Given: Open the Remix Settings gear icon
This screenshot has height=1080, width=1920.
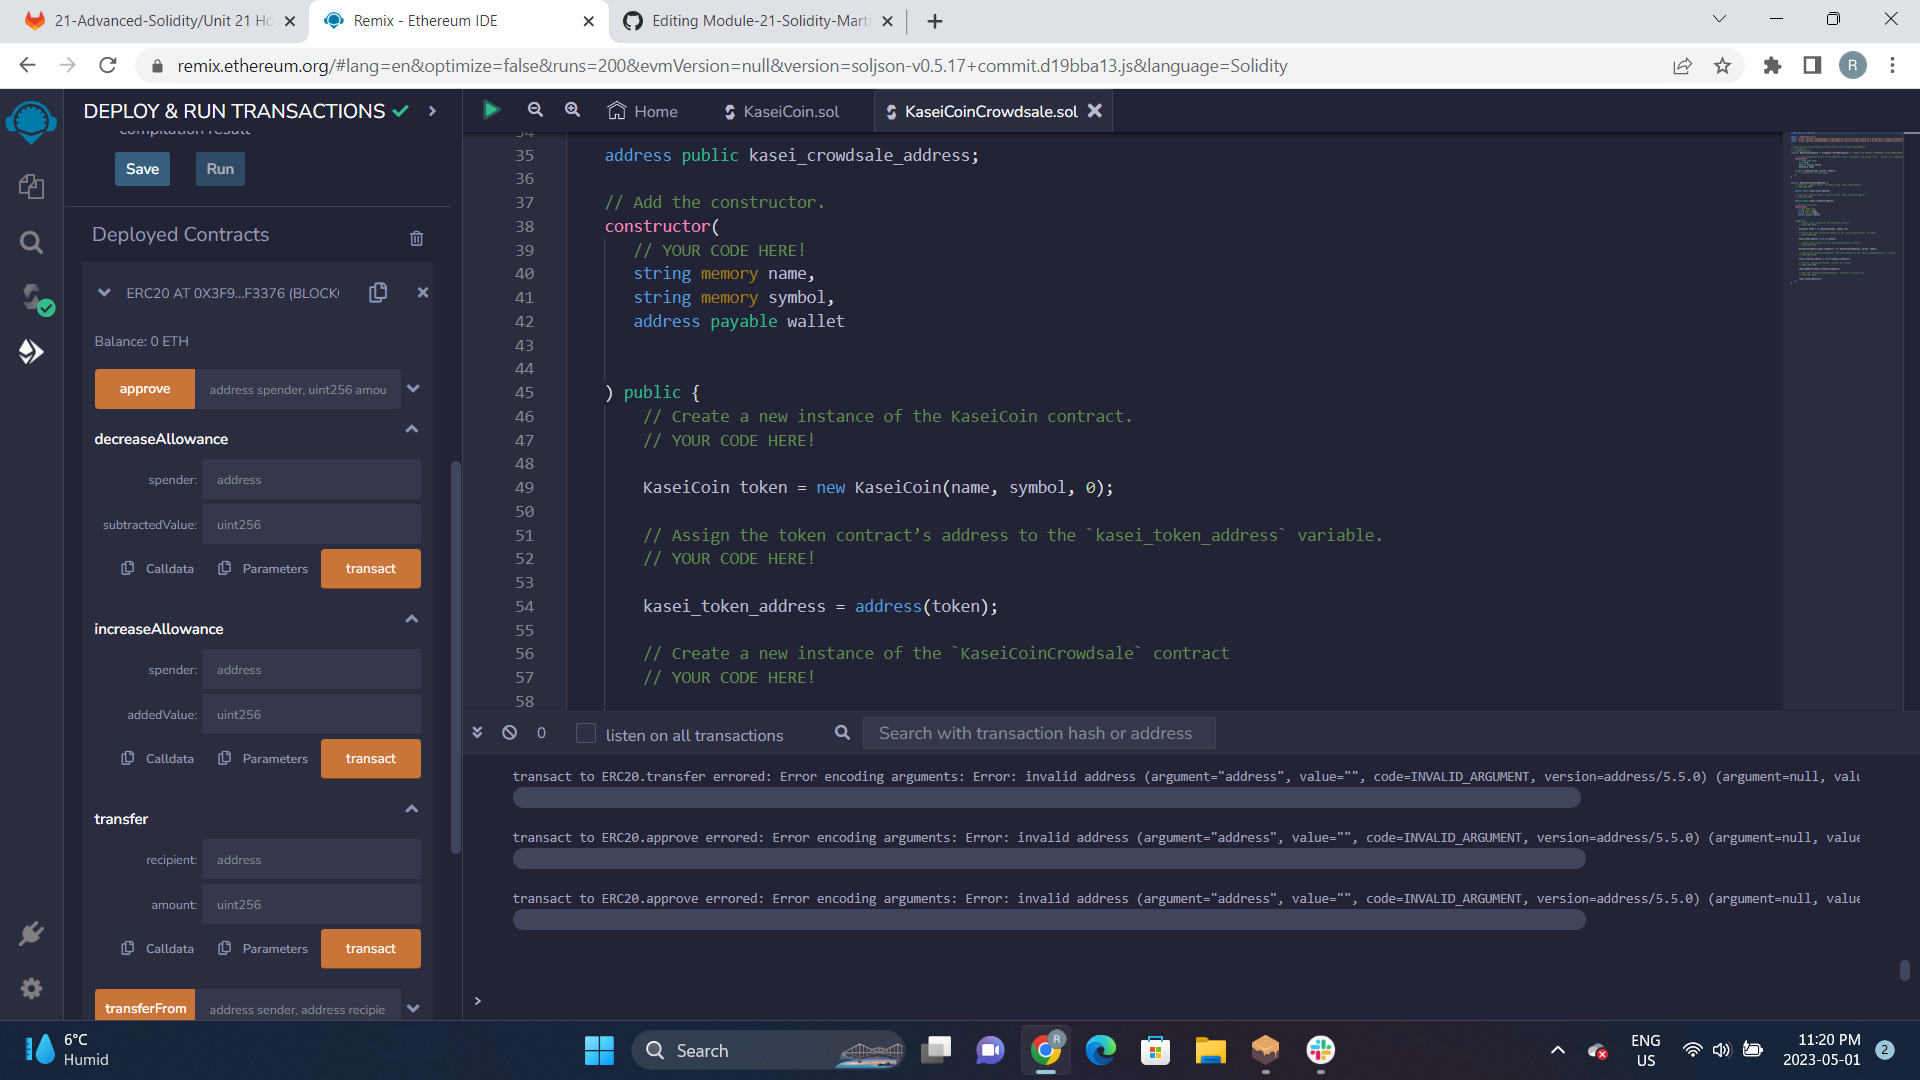Looking at the screenshot, I should pyautogui.click(x=31, y=988).
